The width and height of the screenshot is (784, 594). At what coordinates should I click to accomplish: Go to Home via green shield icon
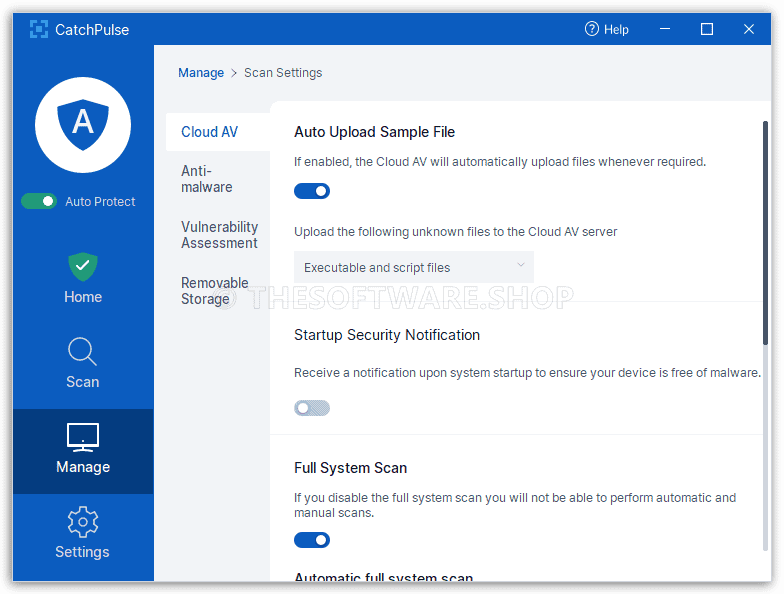[83, 267]
